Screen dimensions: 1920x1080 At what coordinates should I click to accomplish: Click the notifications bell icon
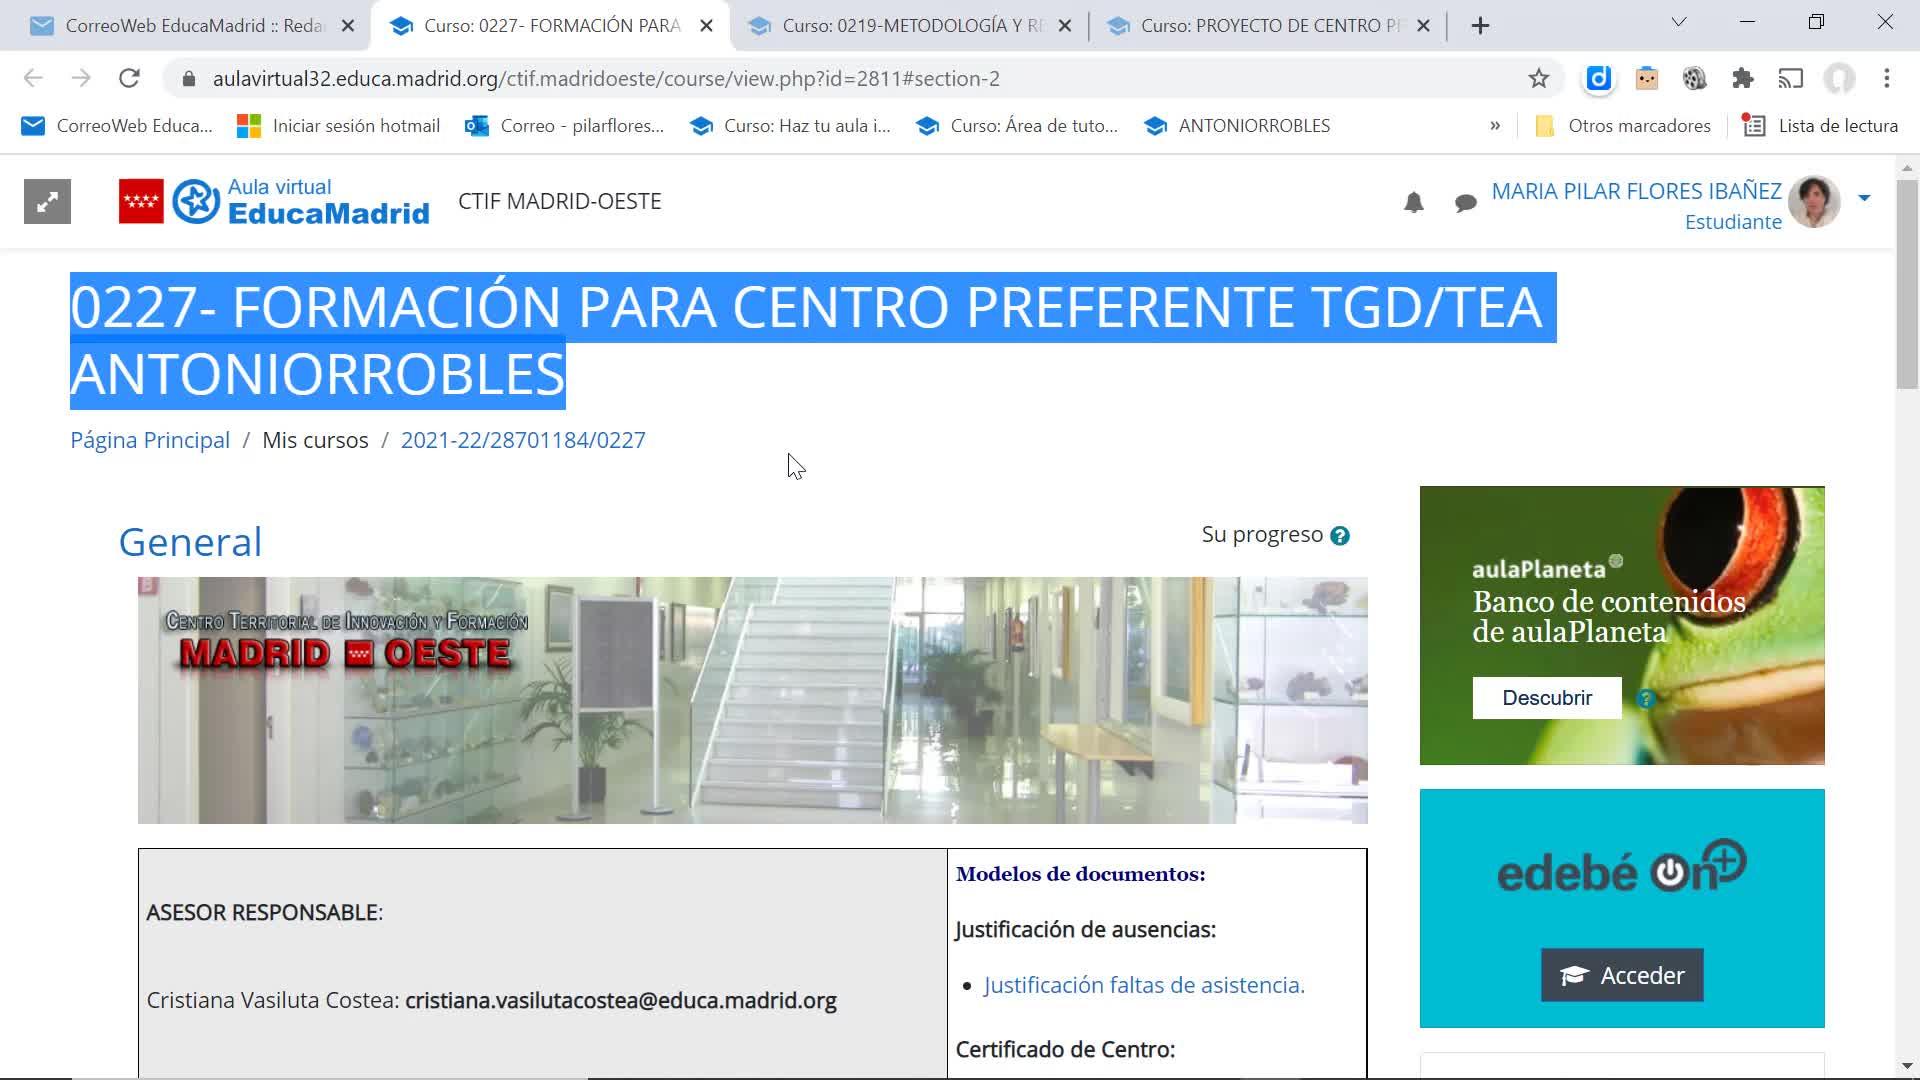click(1413, 203)
